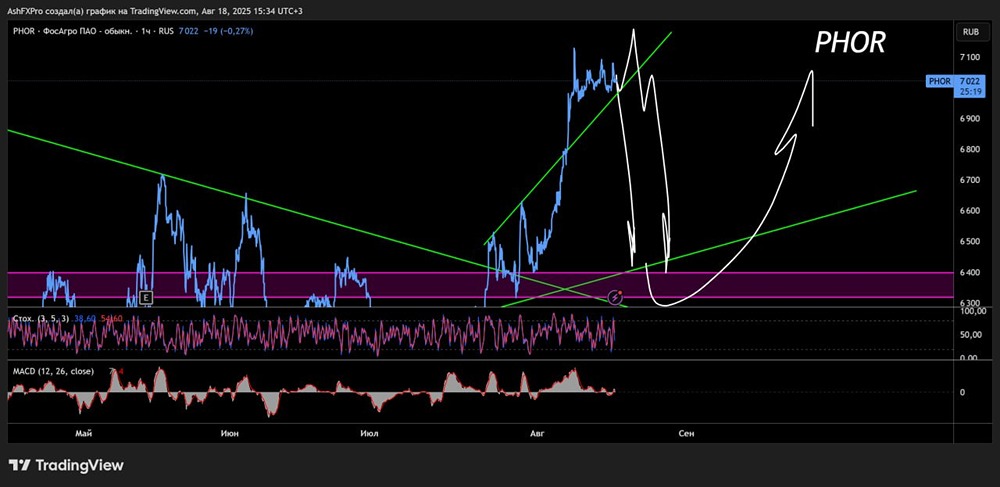
Task: Click the Июн label on the time axis
Action: [x=230, y=433]
